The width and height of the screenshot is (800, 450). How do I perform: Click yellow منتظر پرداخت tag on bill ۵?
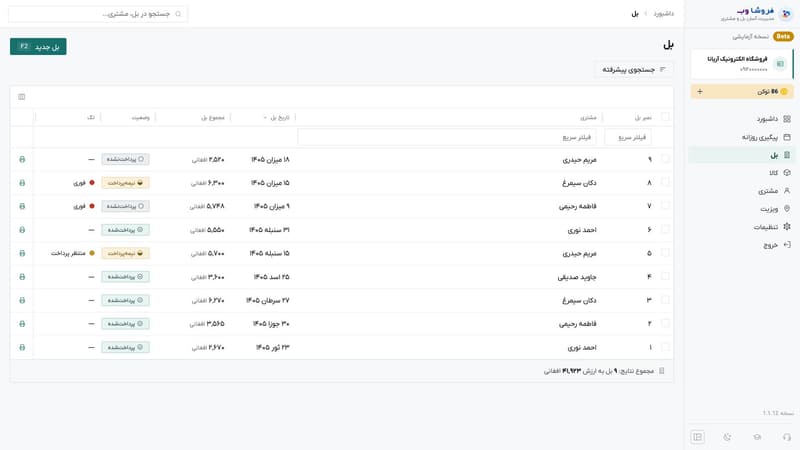coord(72,253)
